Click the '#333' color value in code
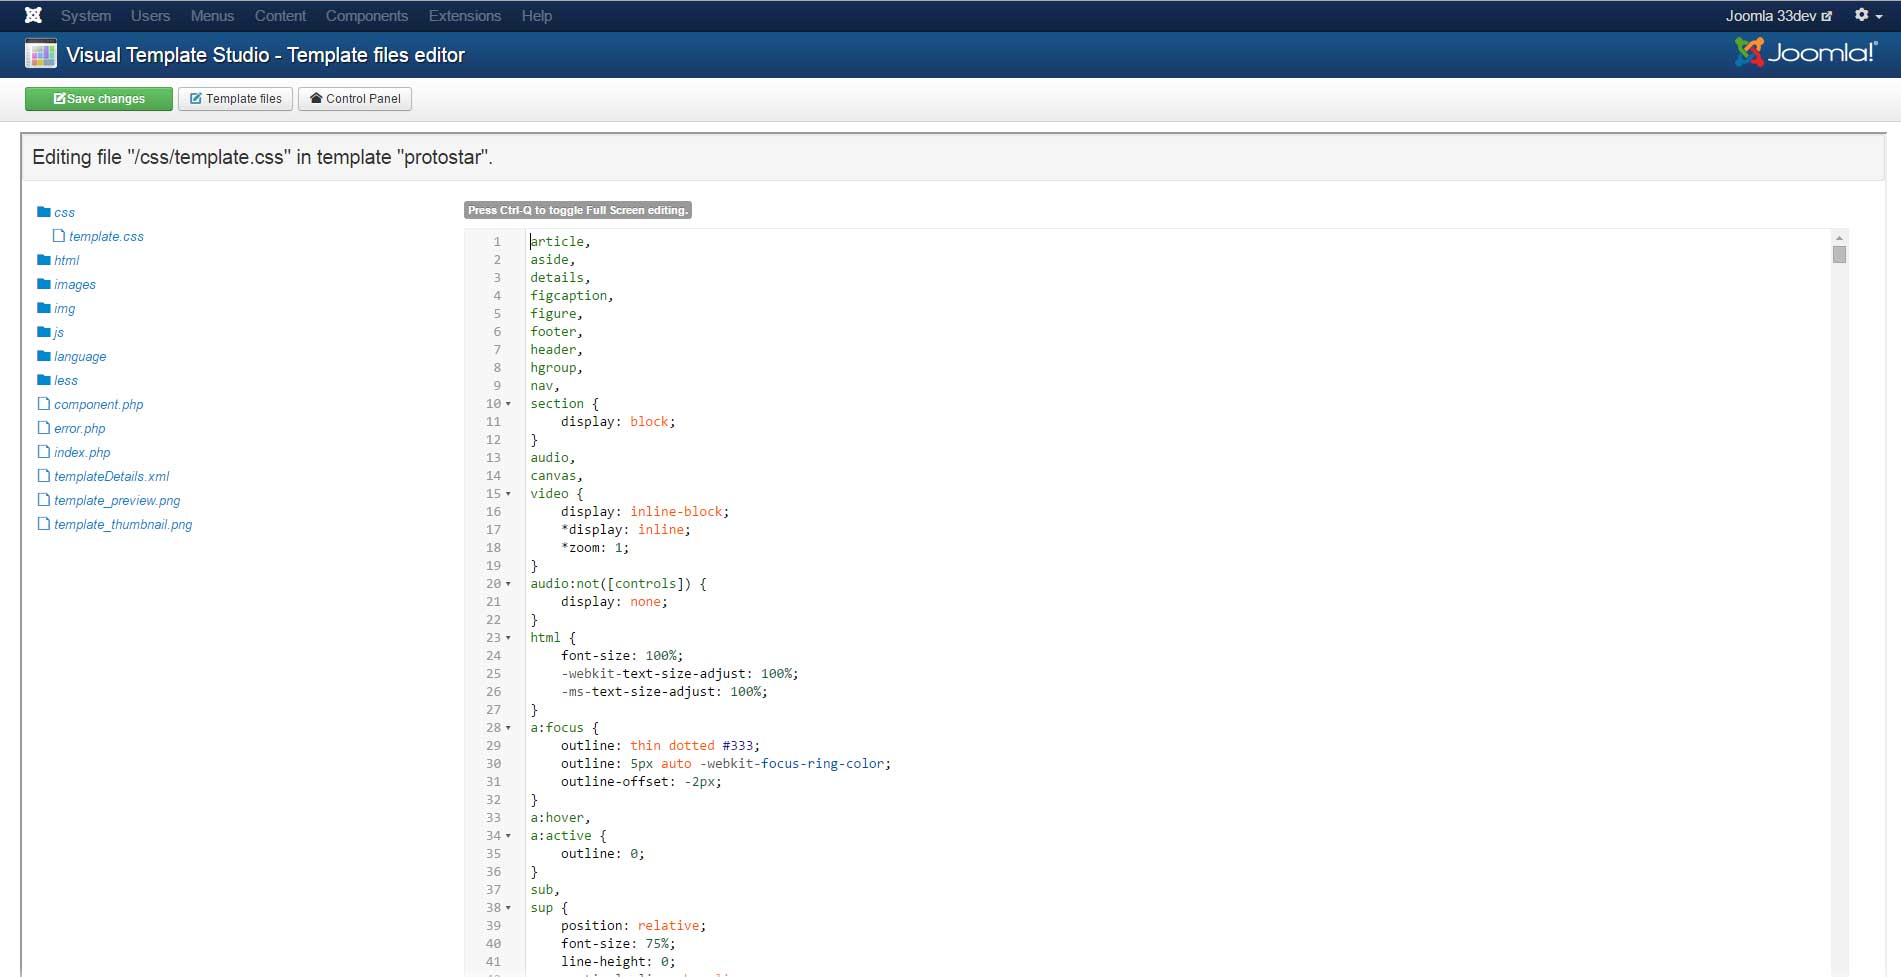Image resolution: width=1901 pixels, height=977 pixels. tap(738, 746)
